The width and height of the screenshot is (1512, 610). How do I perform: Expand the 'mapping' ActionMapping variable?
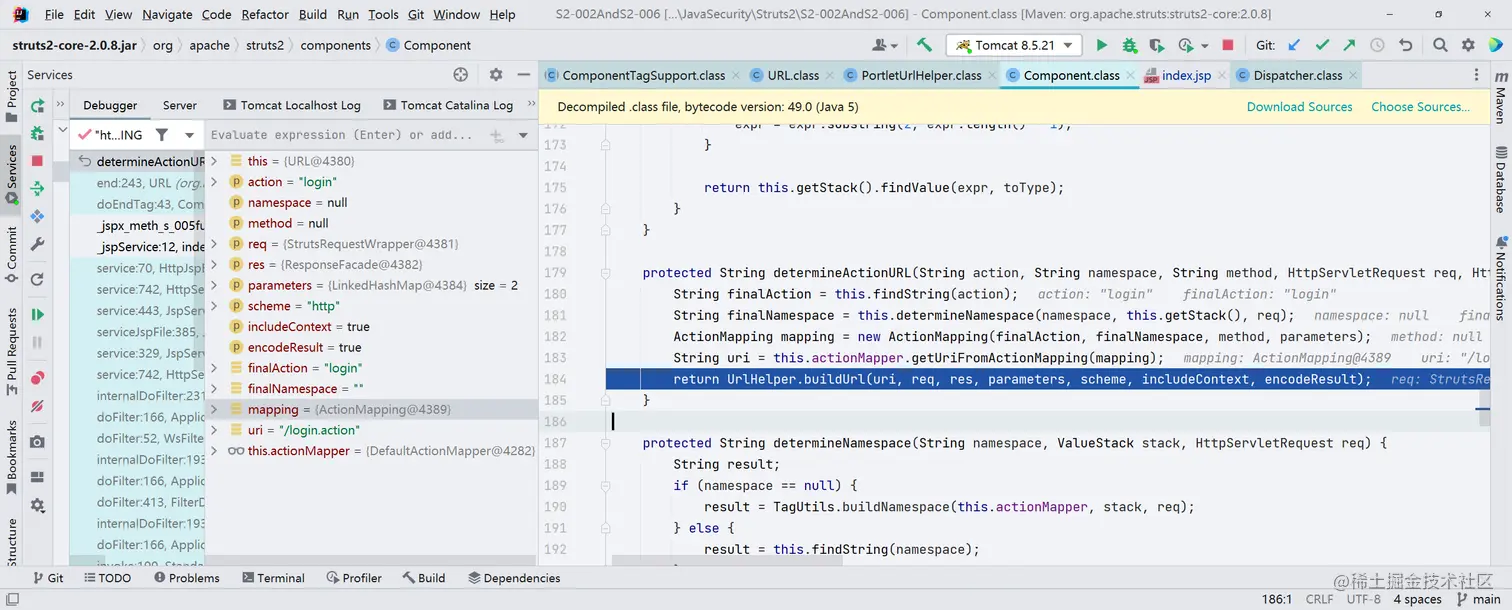pyautogui.click(x=214, y=409)
